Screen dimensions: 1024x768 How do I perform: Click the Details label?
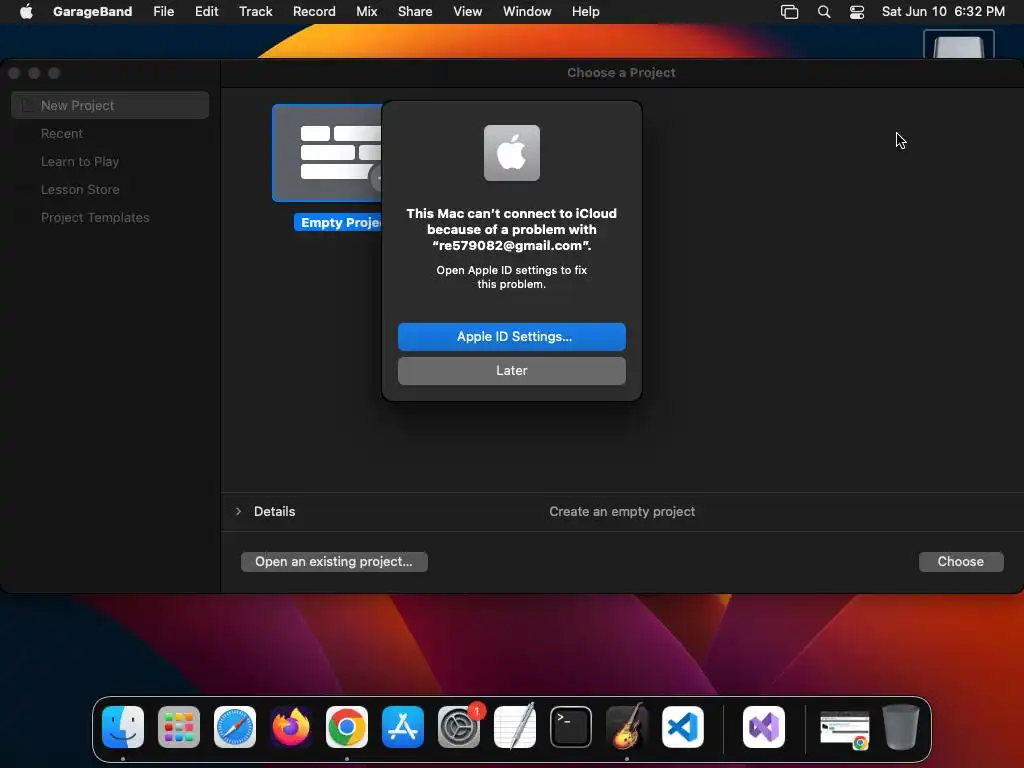[274, 511]
